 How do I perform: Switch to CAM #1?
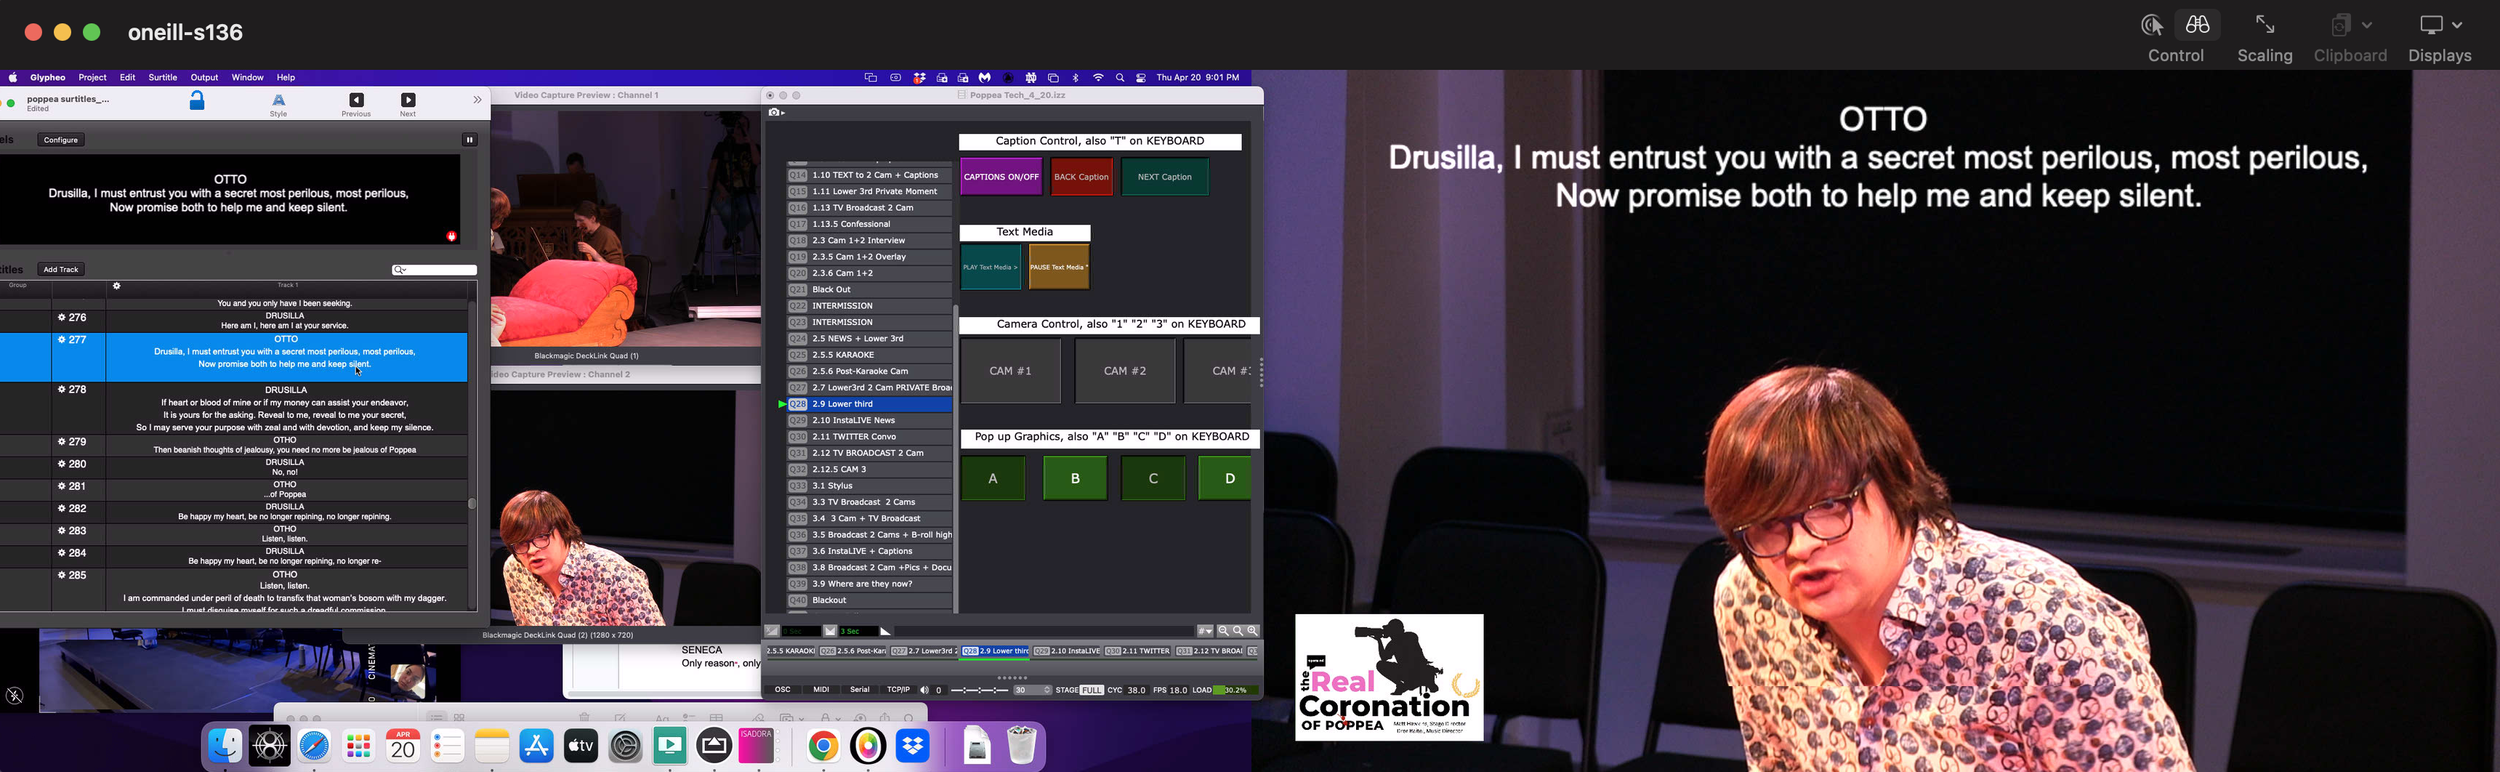pos(1010,371)
